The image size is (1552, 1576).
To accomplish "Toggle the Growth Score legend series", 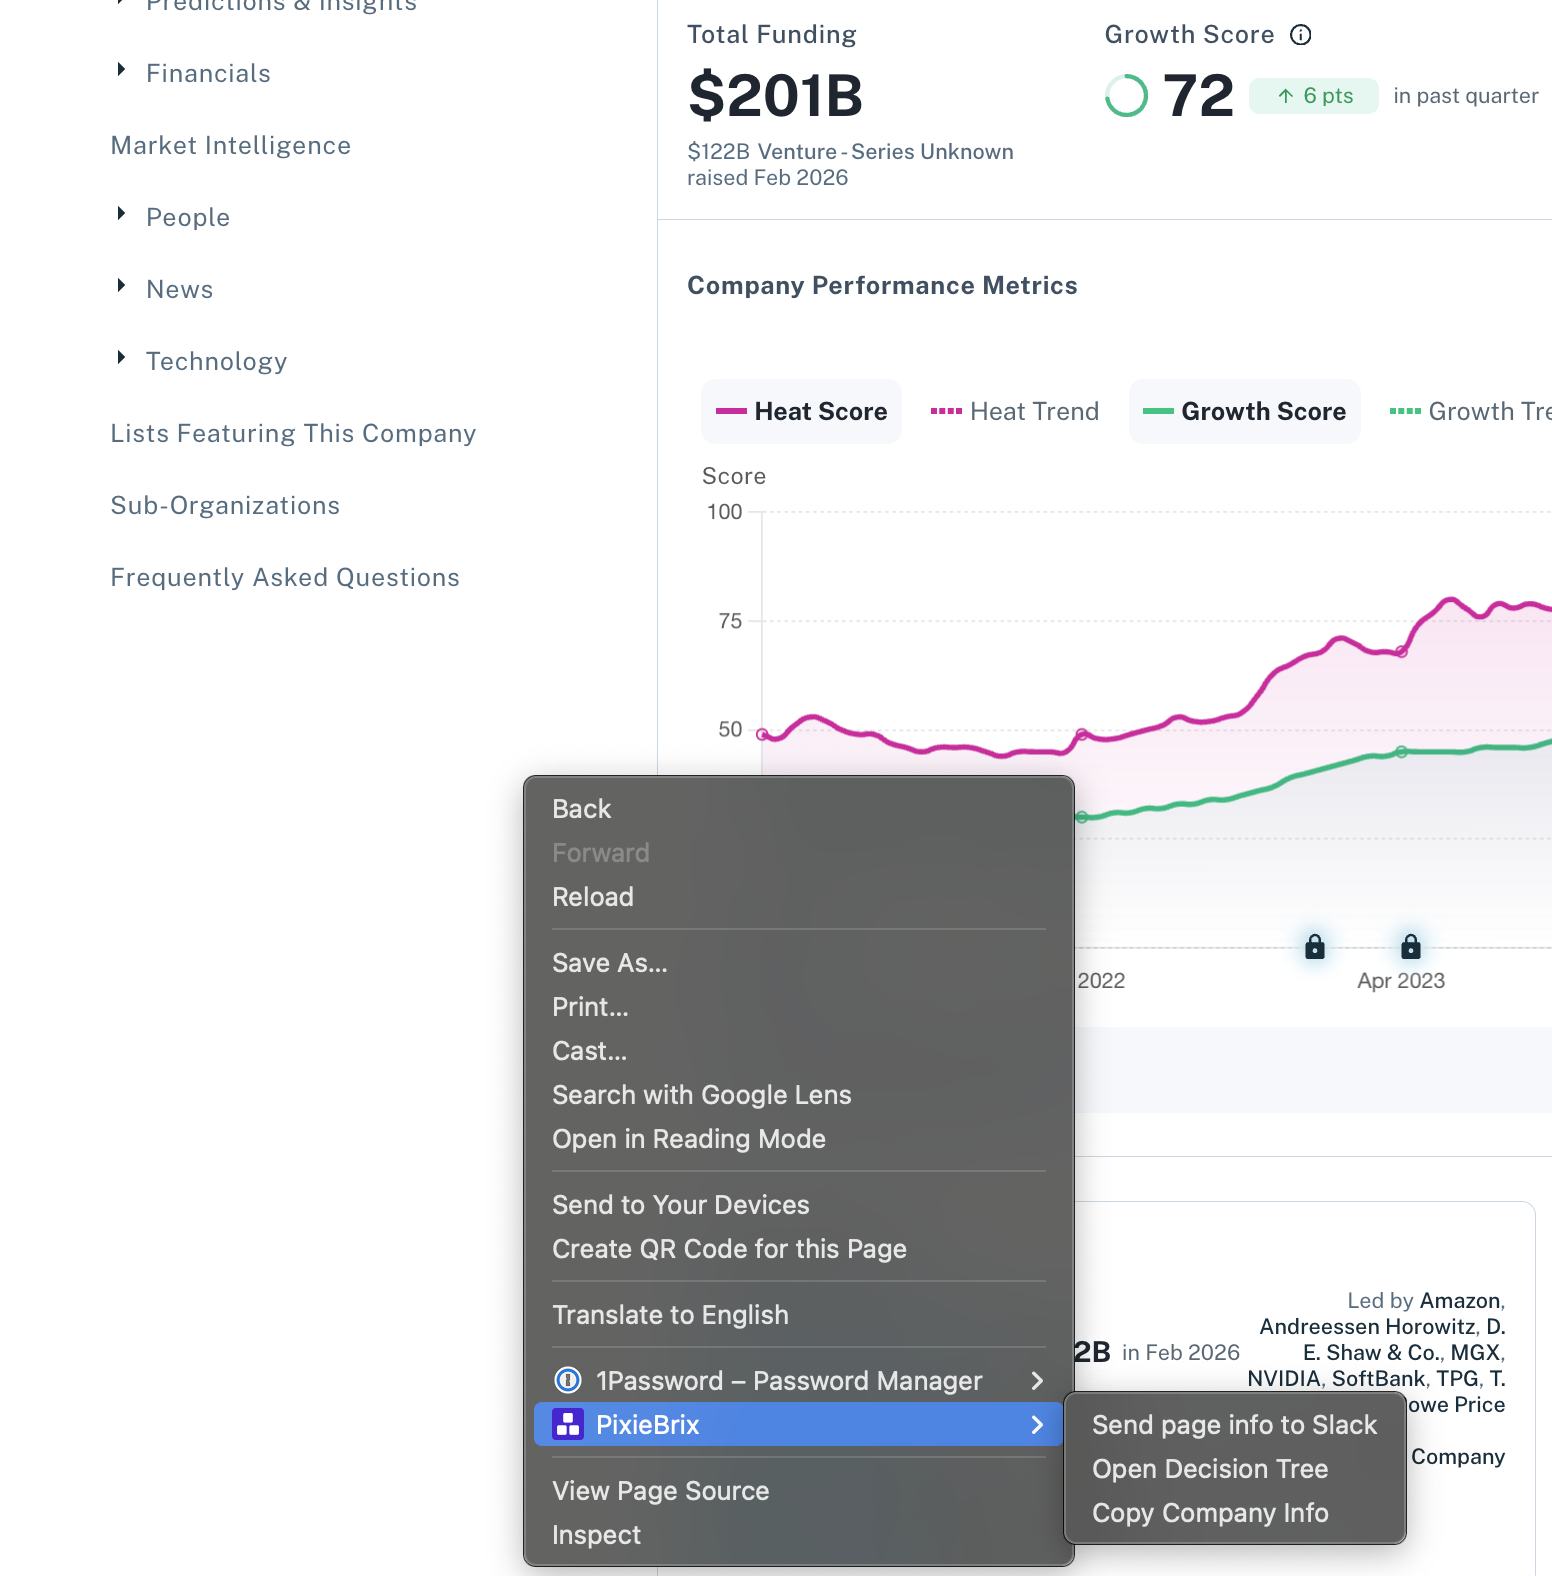I will tap(1244, 411).
